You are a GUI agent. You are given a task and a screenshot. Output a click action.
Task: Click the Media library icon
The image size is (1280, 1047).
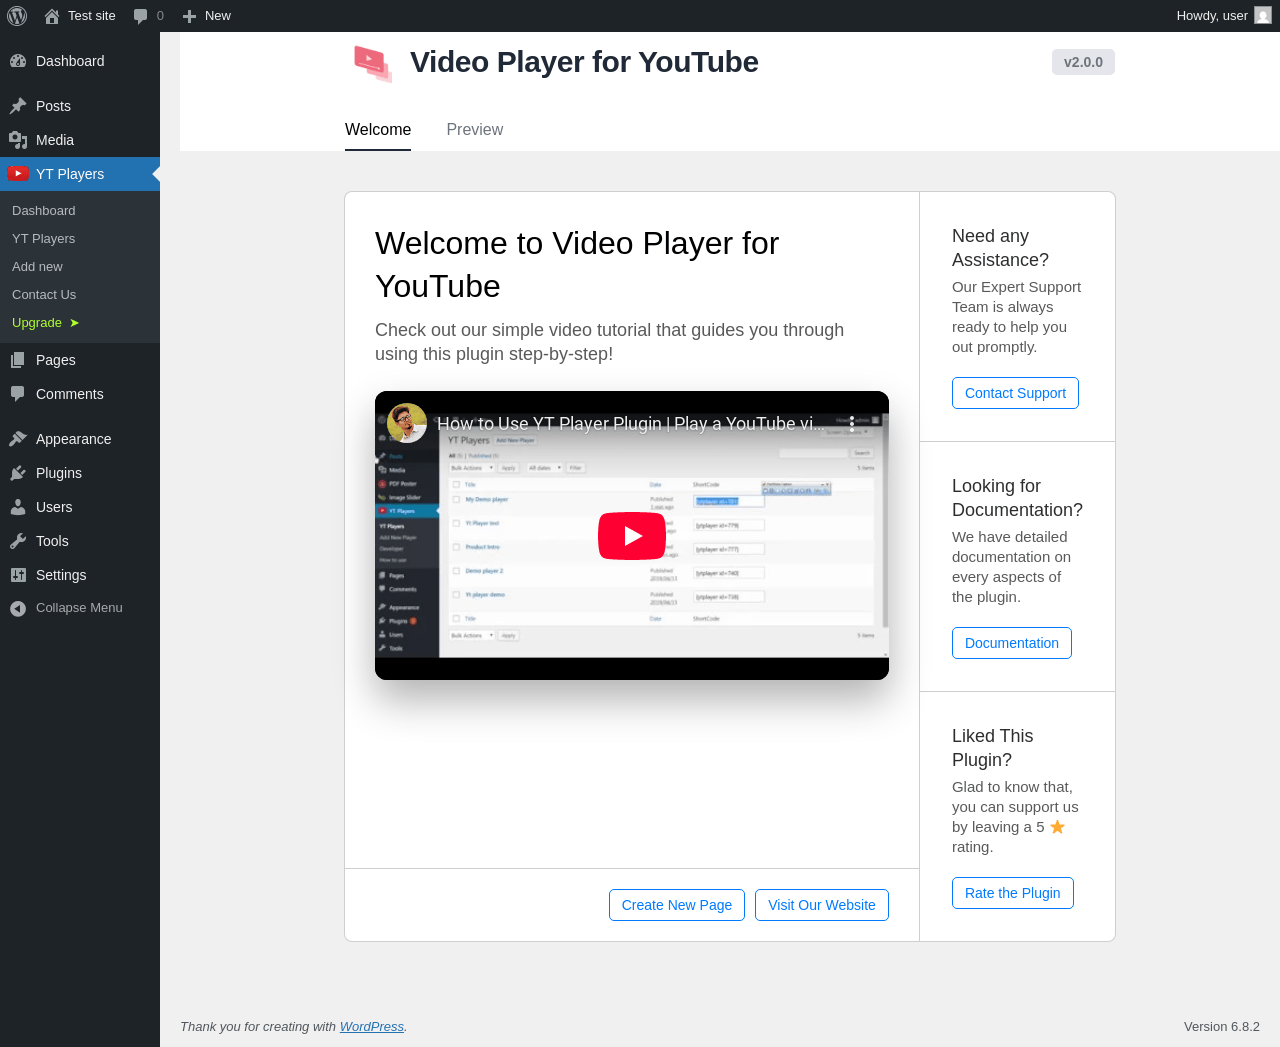[18, 140]
